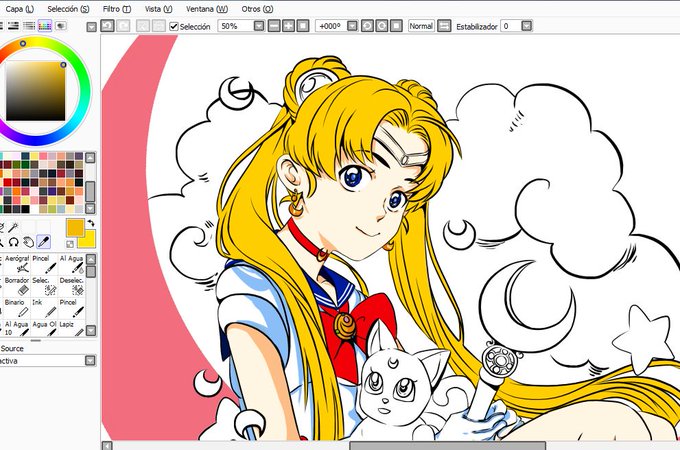Open dropdown arrow left of undo
The height and width of the screenshot is (450, 680).
91,27
